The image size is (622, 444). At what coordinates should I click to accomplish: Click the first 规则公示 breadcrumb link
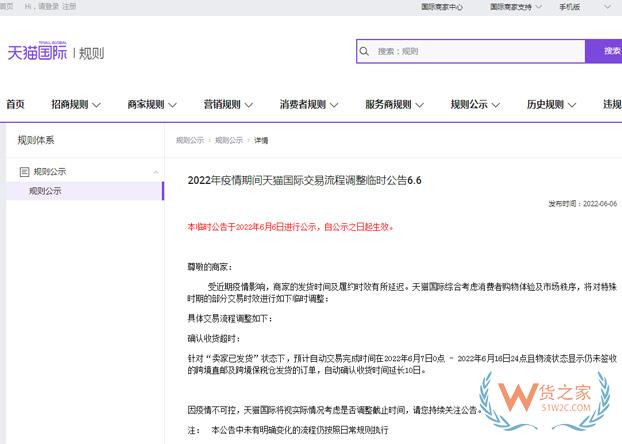click(x=190, y=140)
